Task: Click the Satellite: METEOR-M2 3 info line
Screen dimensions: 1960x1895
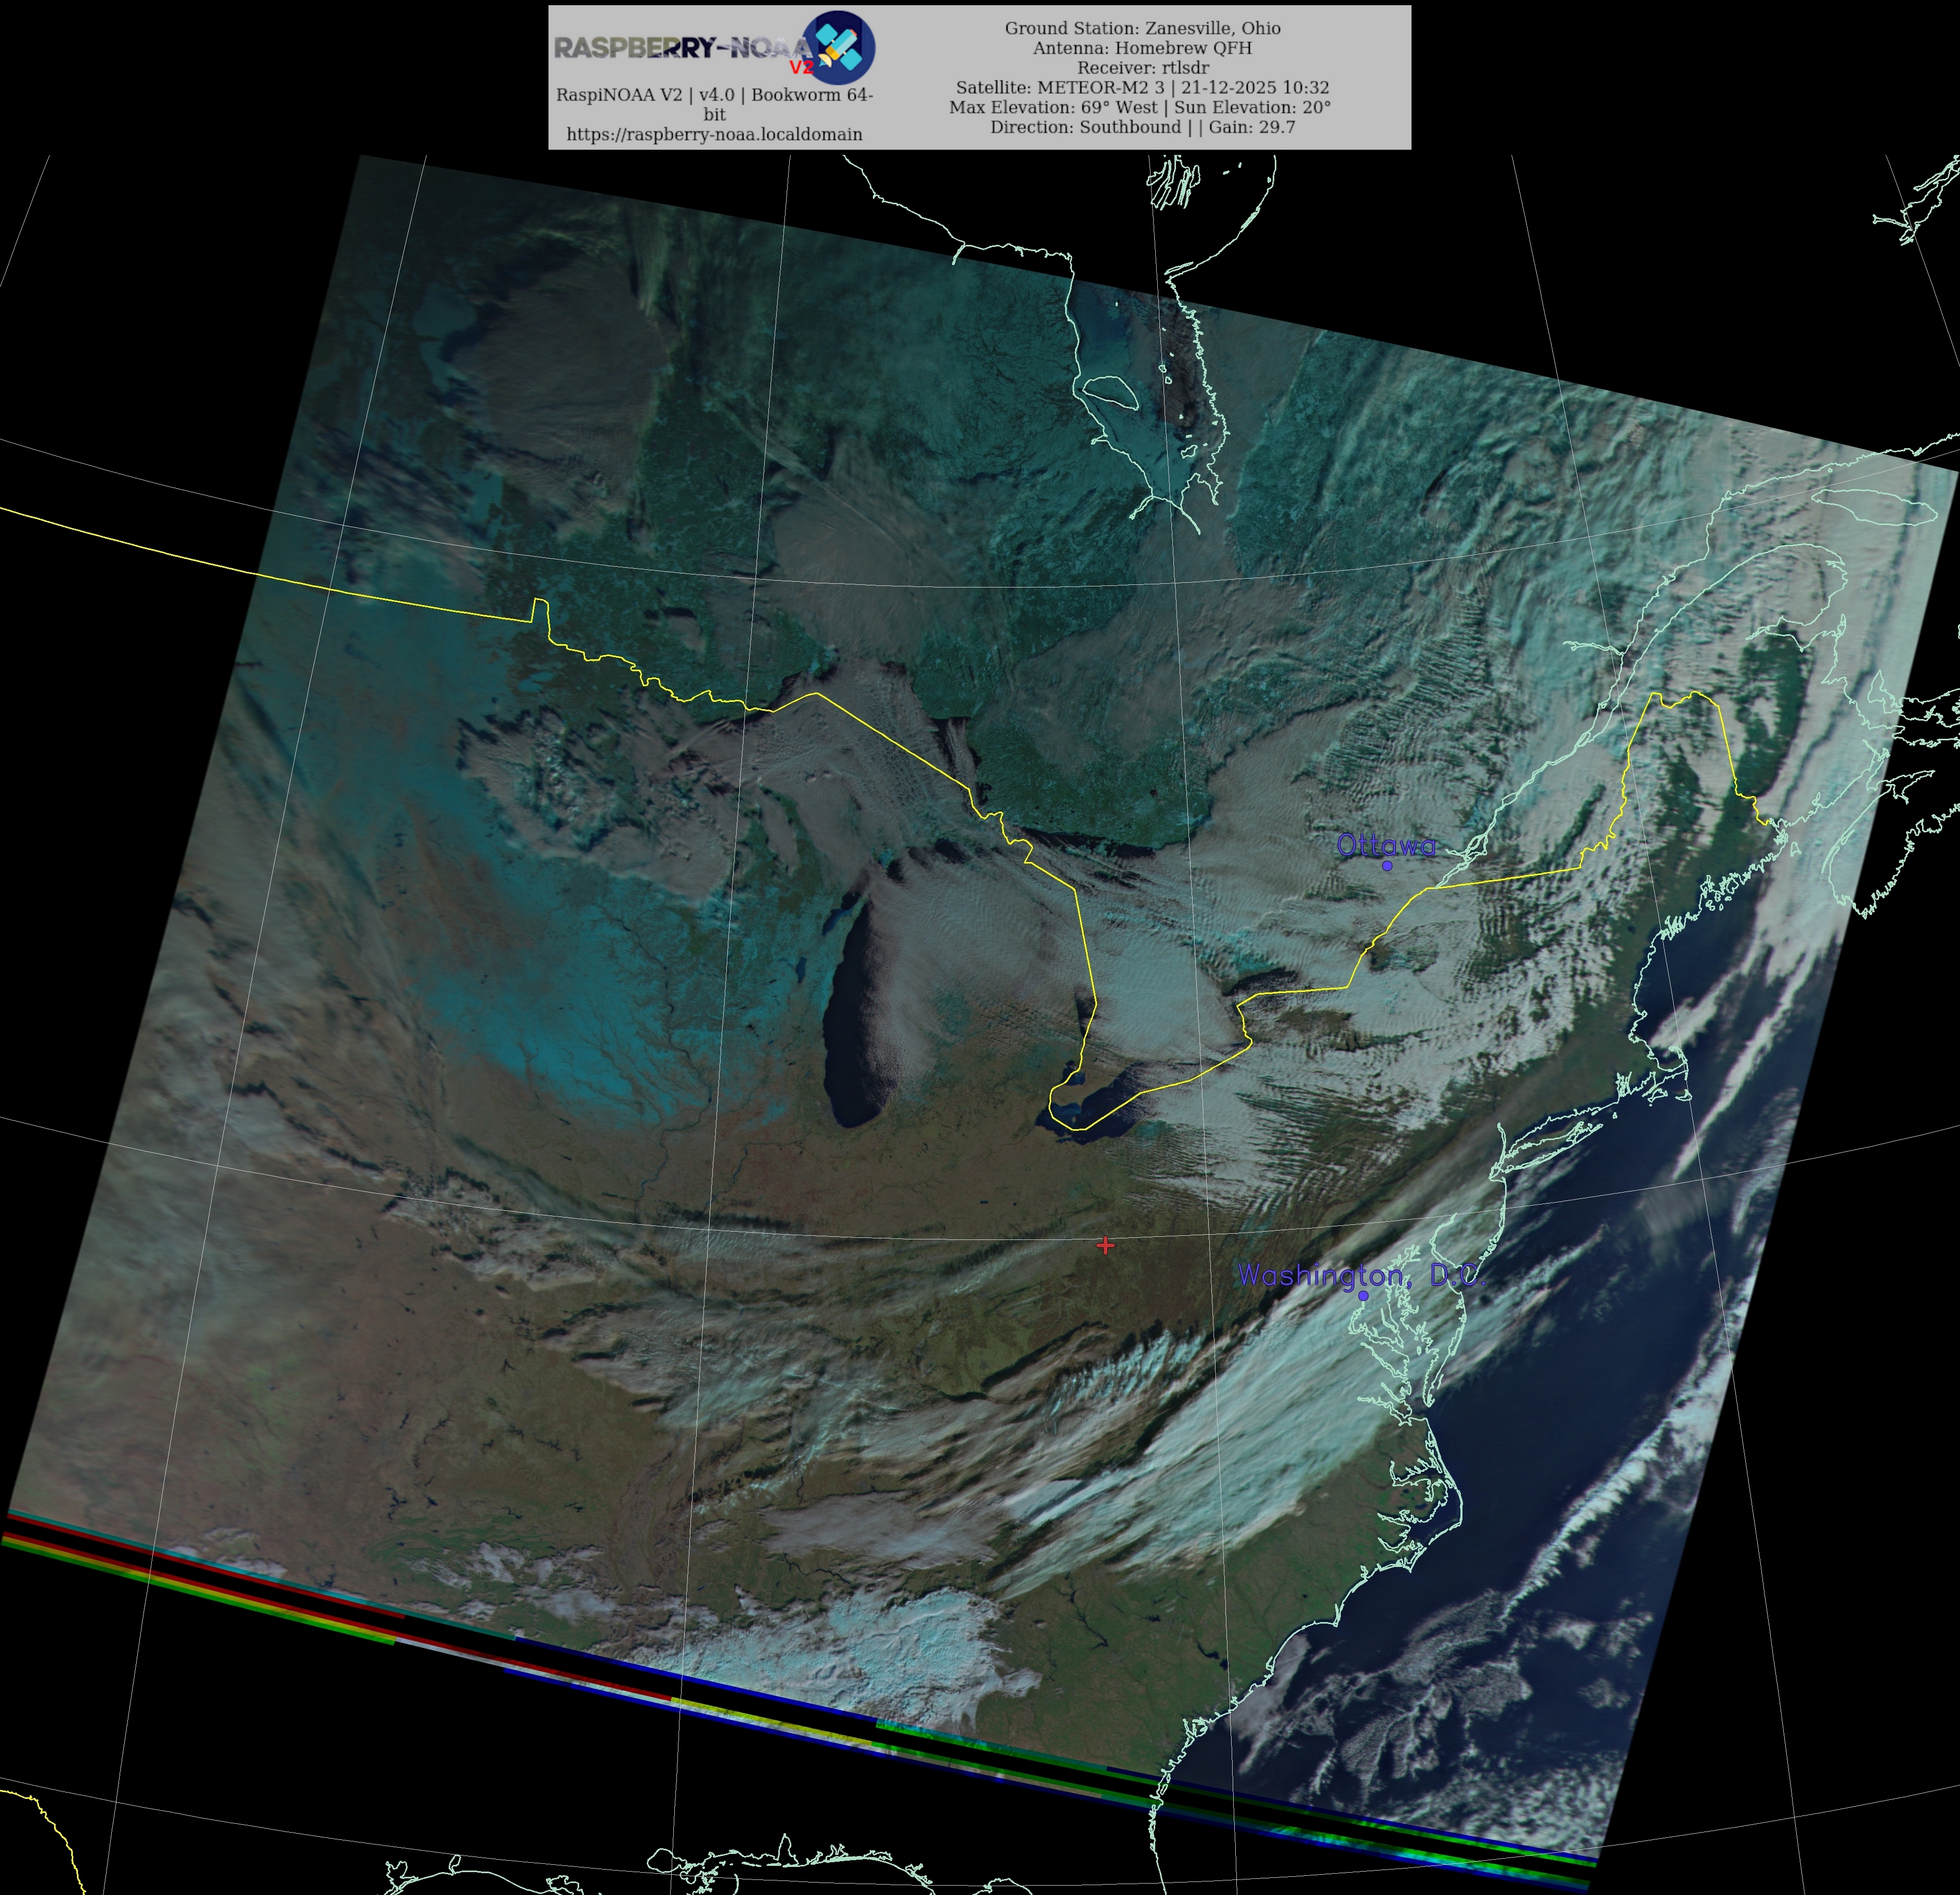Action: point(1142,87)
